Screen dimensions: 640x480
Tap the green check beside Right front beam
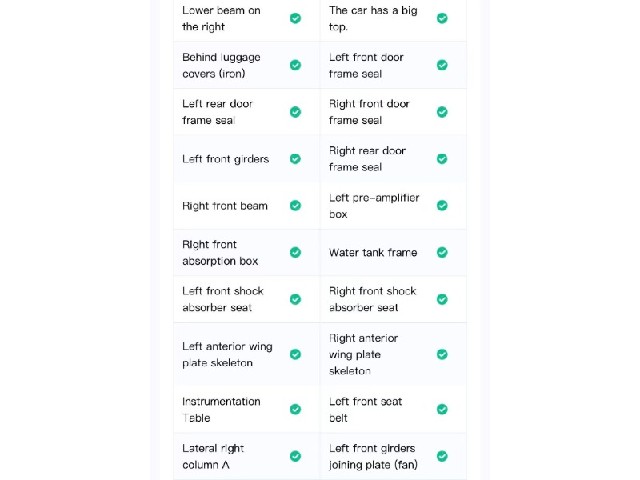tap(296, 205)
